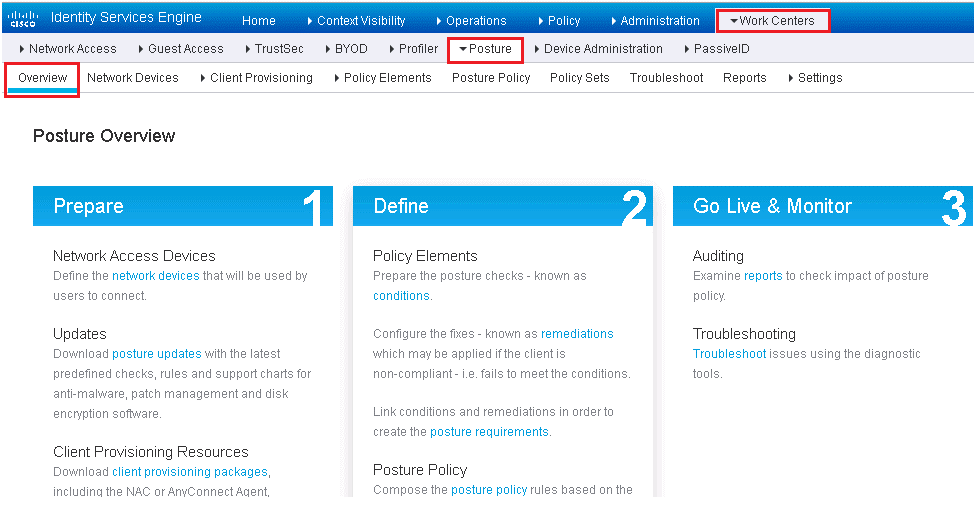
Task: Expand the Settings tab menu
Action: [x=815, y=78]
